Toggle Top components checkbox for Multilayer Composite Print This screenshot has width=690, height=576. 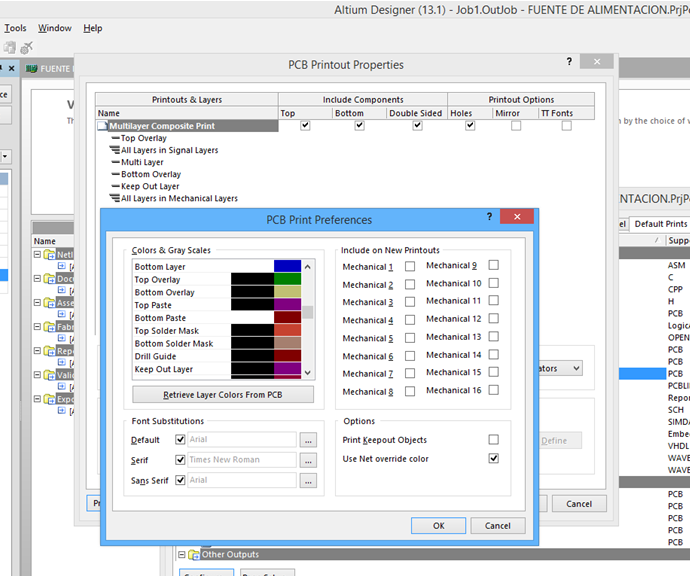click(305, 126)
